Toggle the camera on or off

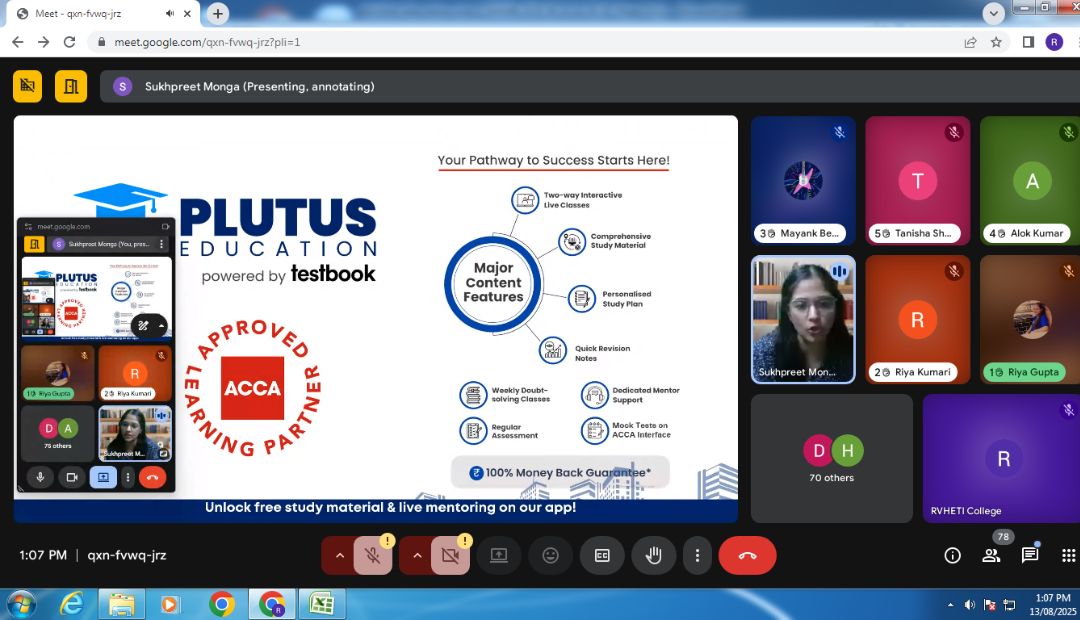tap(450, 556)
